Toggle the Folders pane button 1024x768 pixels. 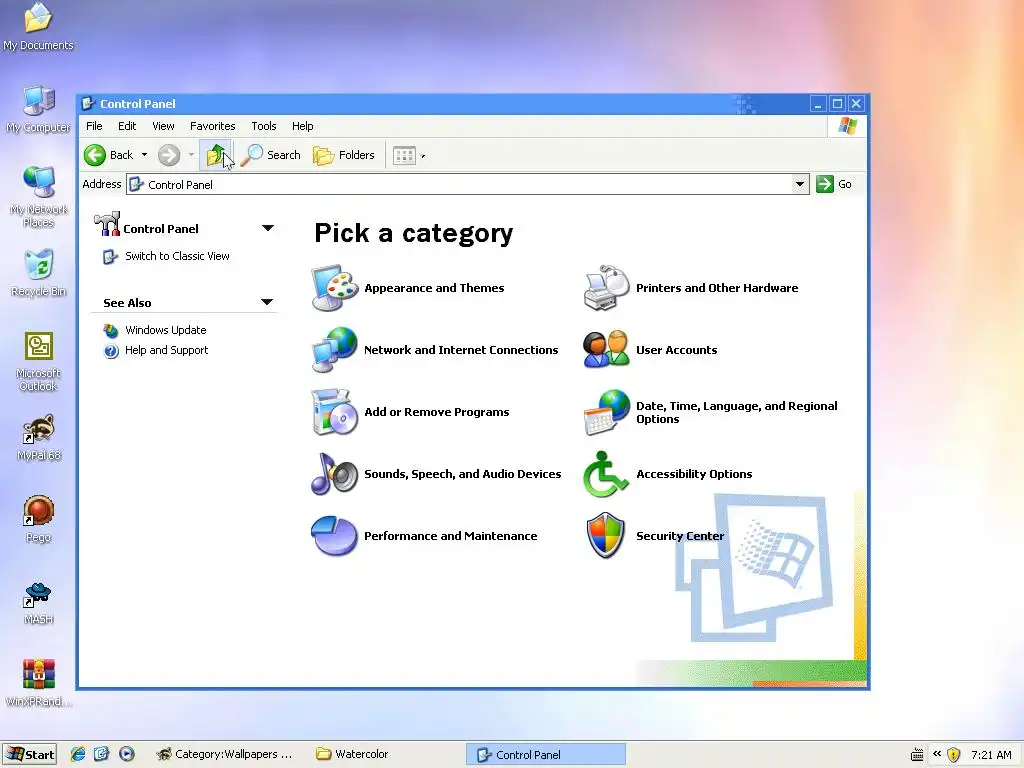point(344,155)
